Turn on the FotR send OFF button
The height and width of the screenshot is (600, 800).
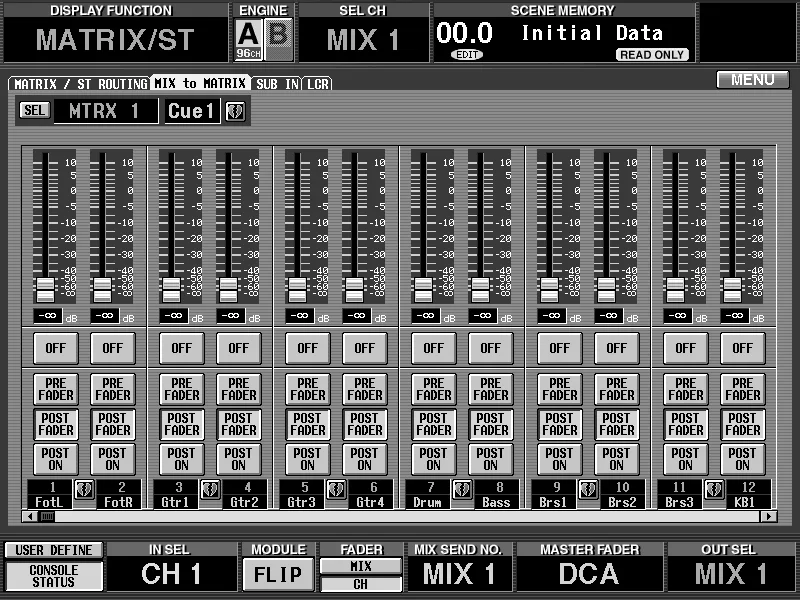point(113,348)
